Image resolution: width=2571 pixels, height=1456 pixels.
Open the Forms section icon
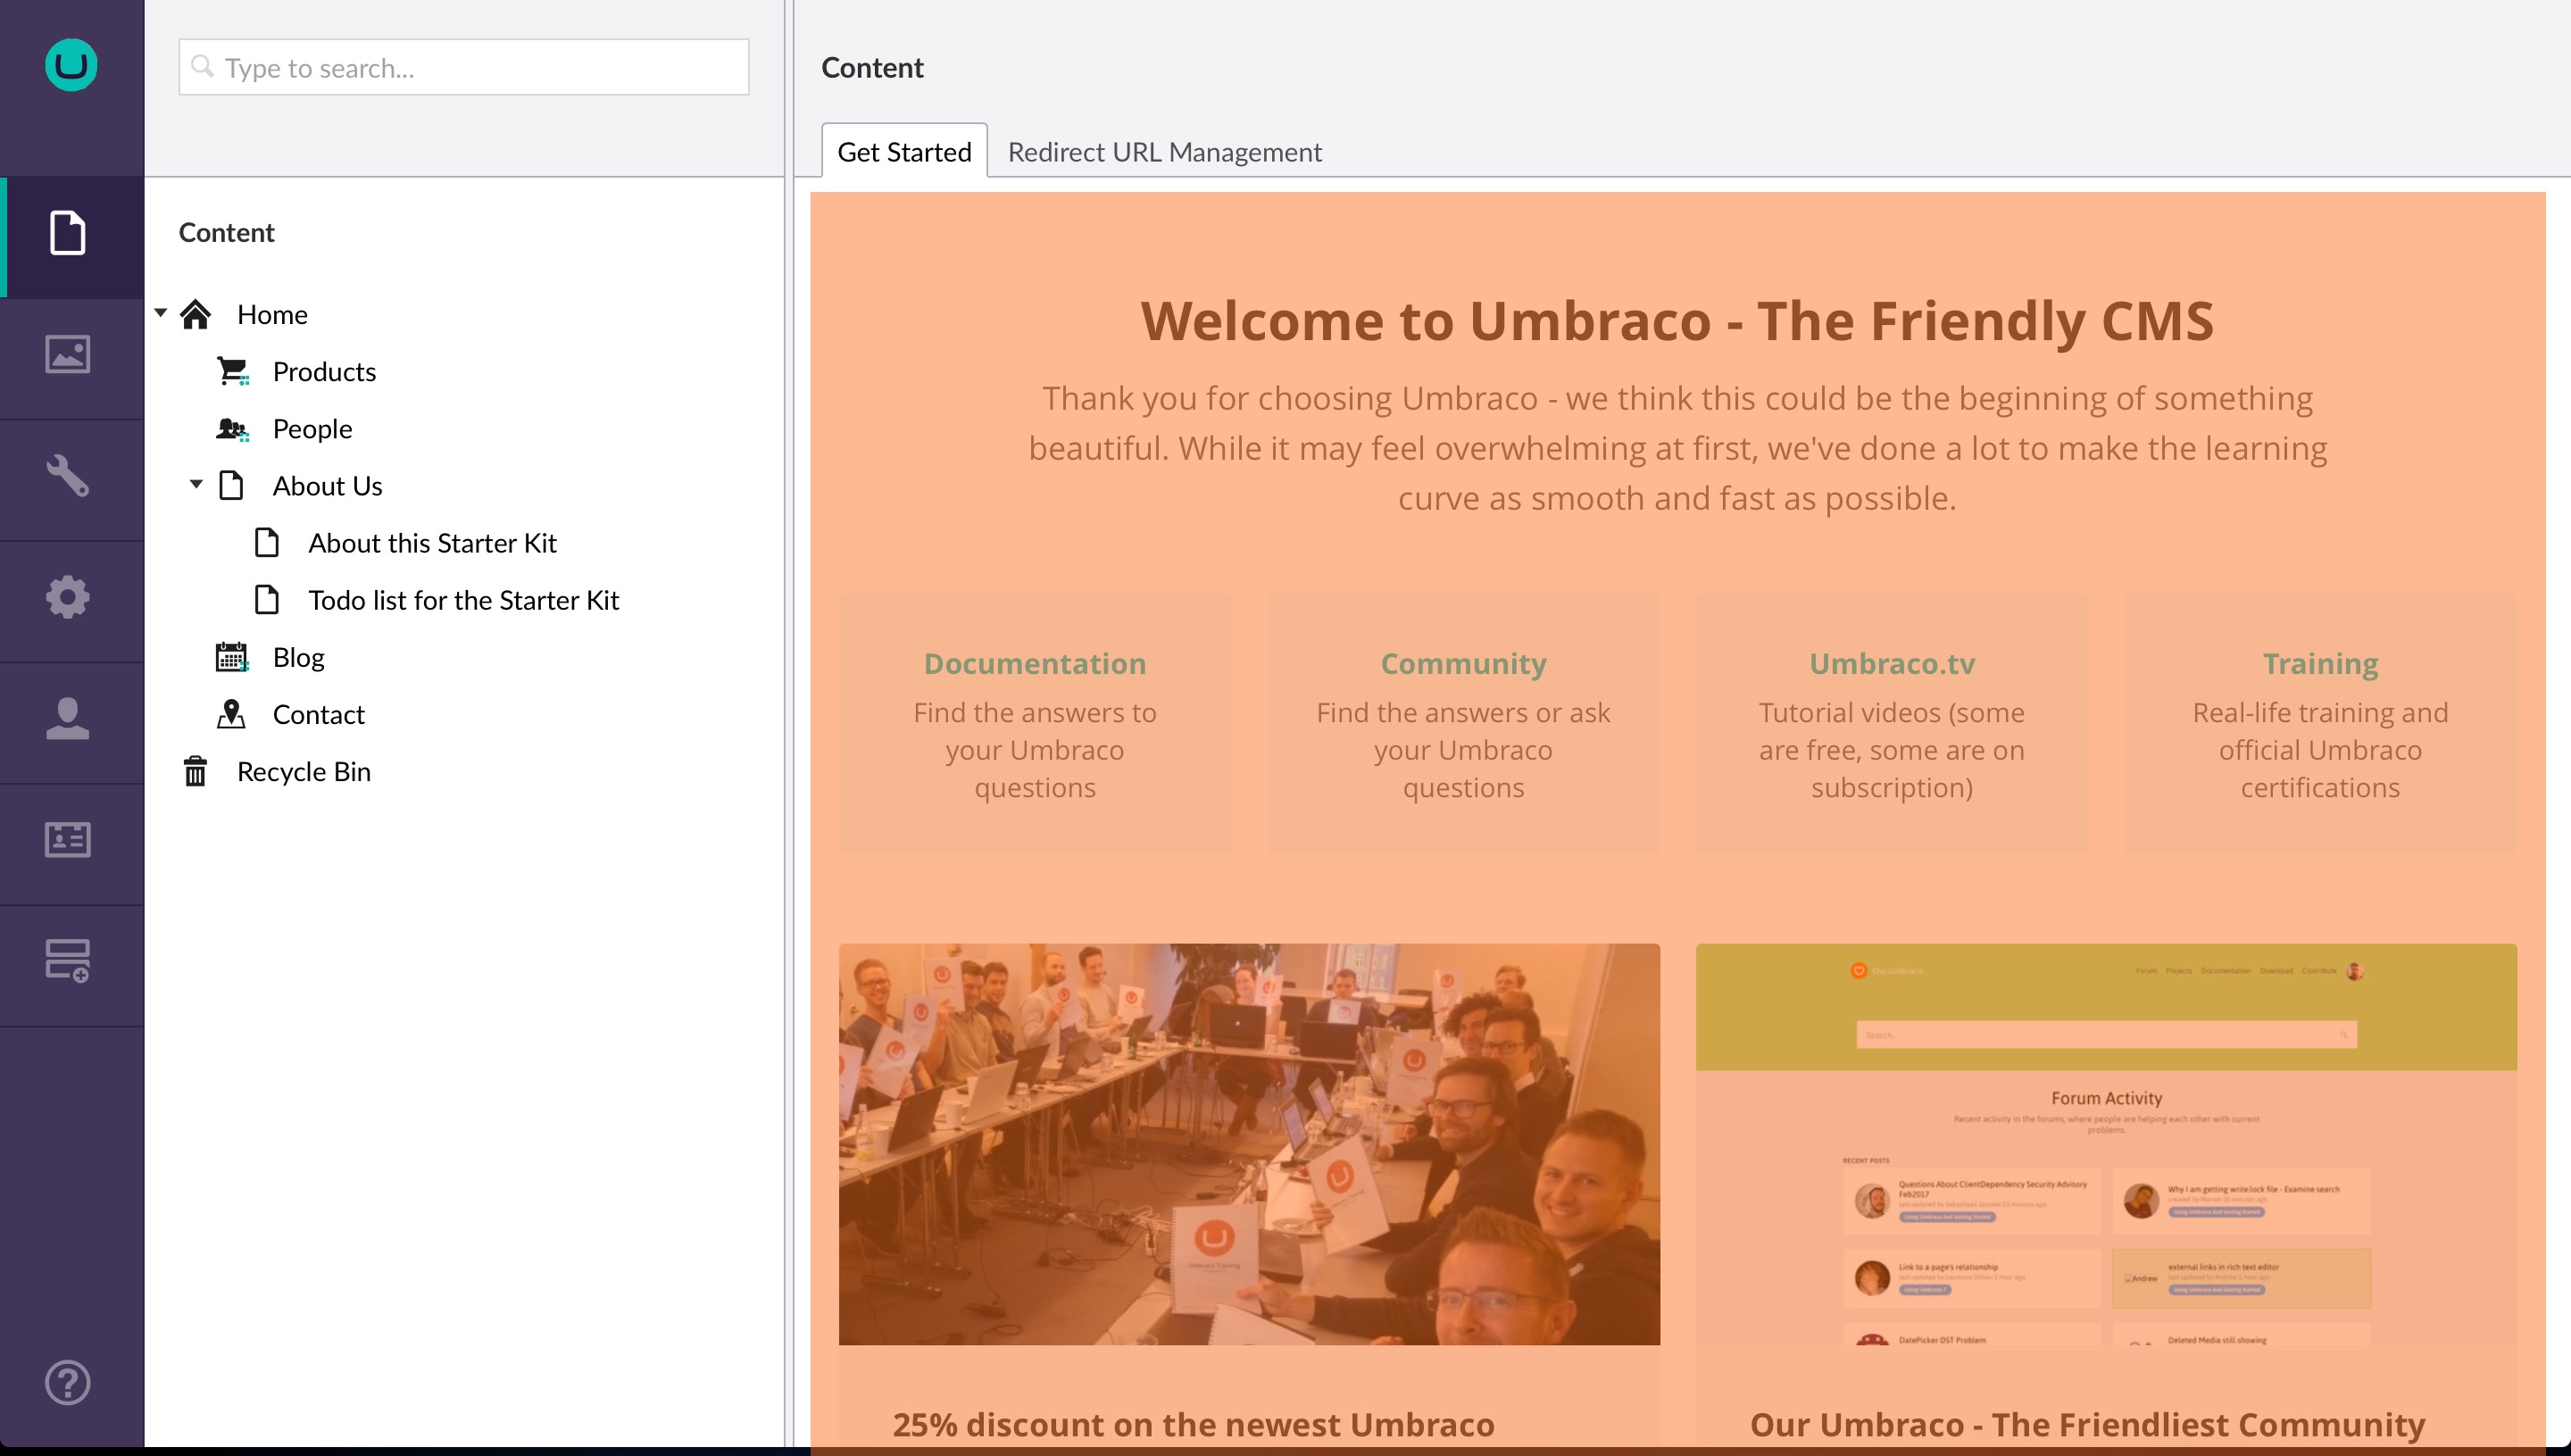click(x=68, y=961)
